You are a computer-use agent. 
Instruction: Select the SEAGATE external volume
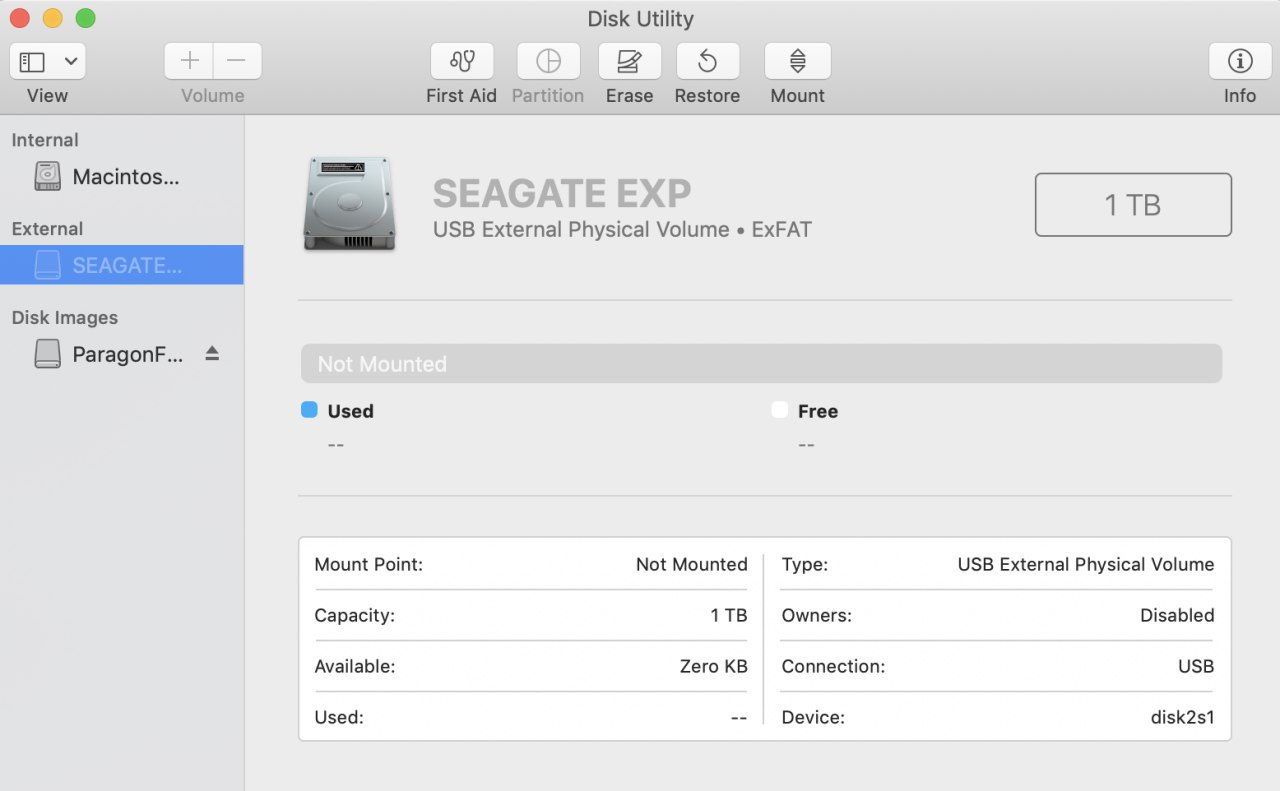[x=122, y=265]
